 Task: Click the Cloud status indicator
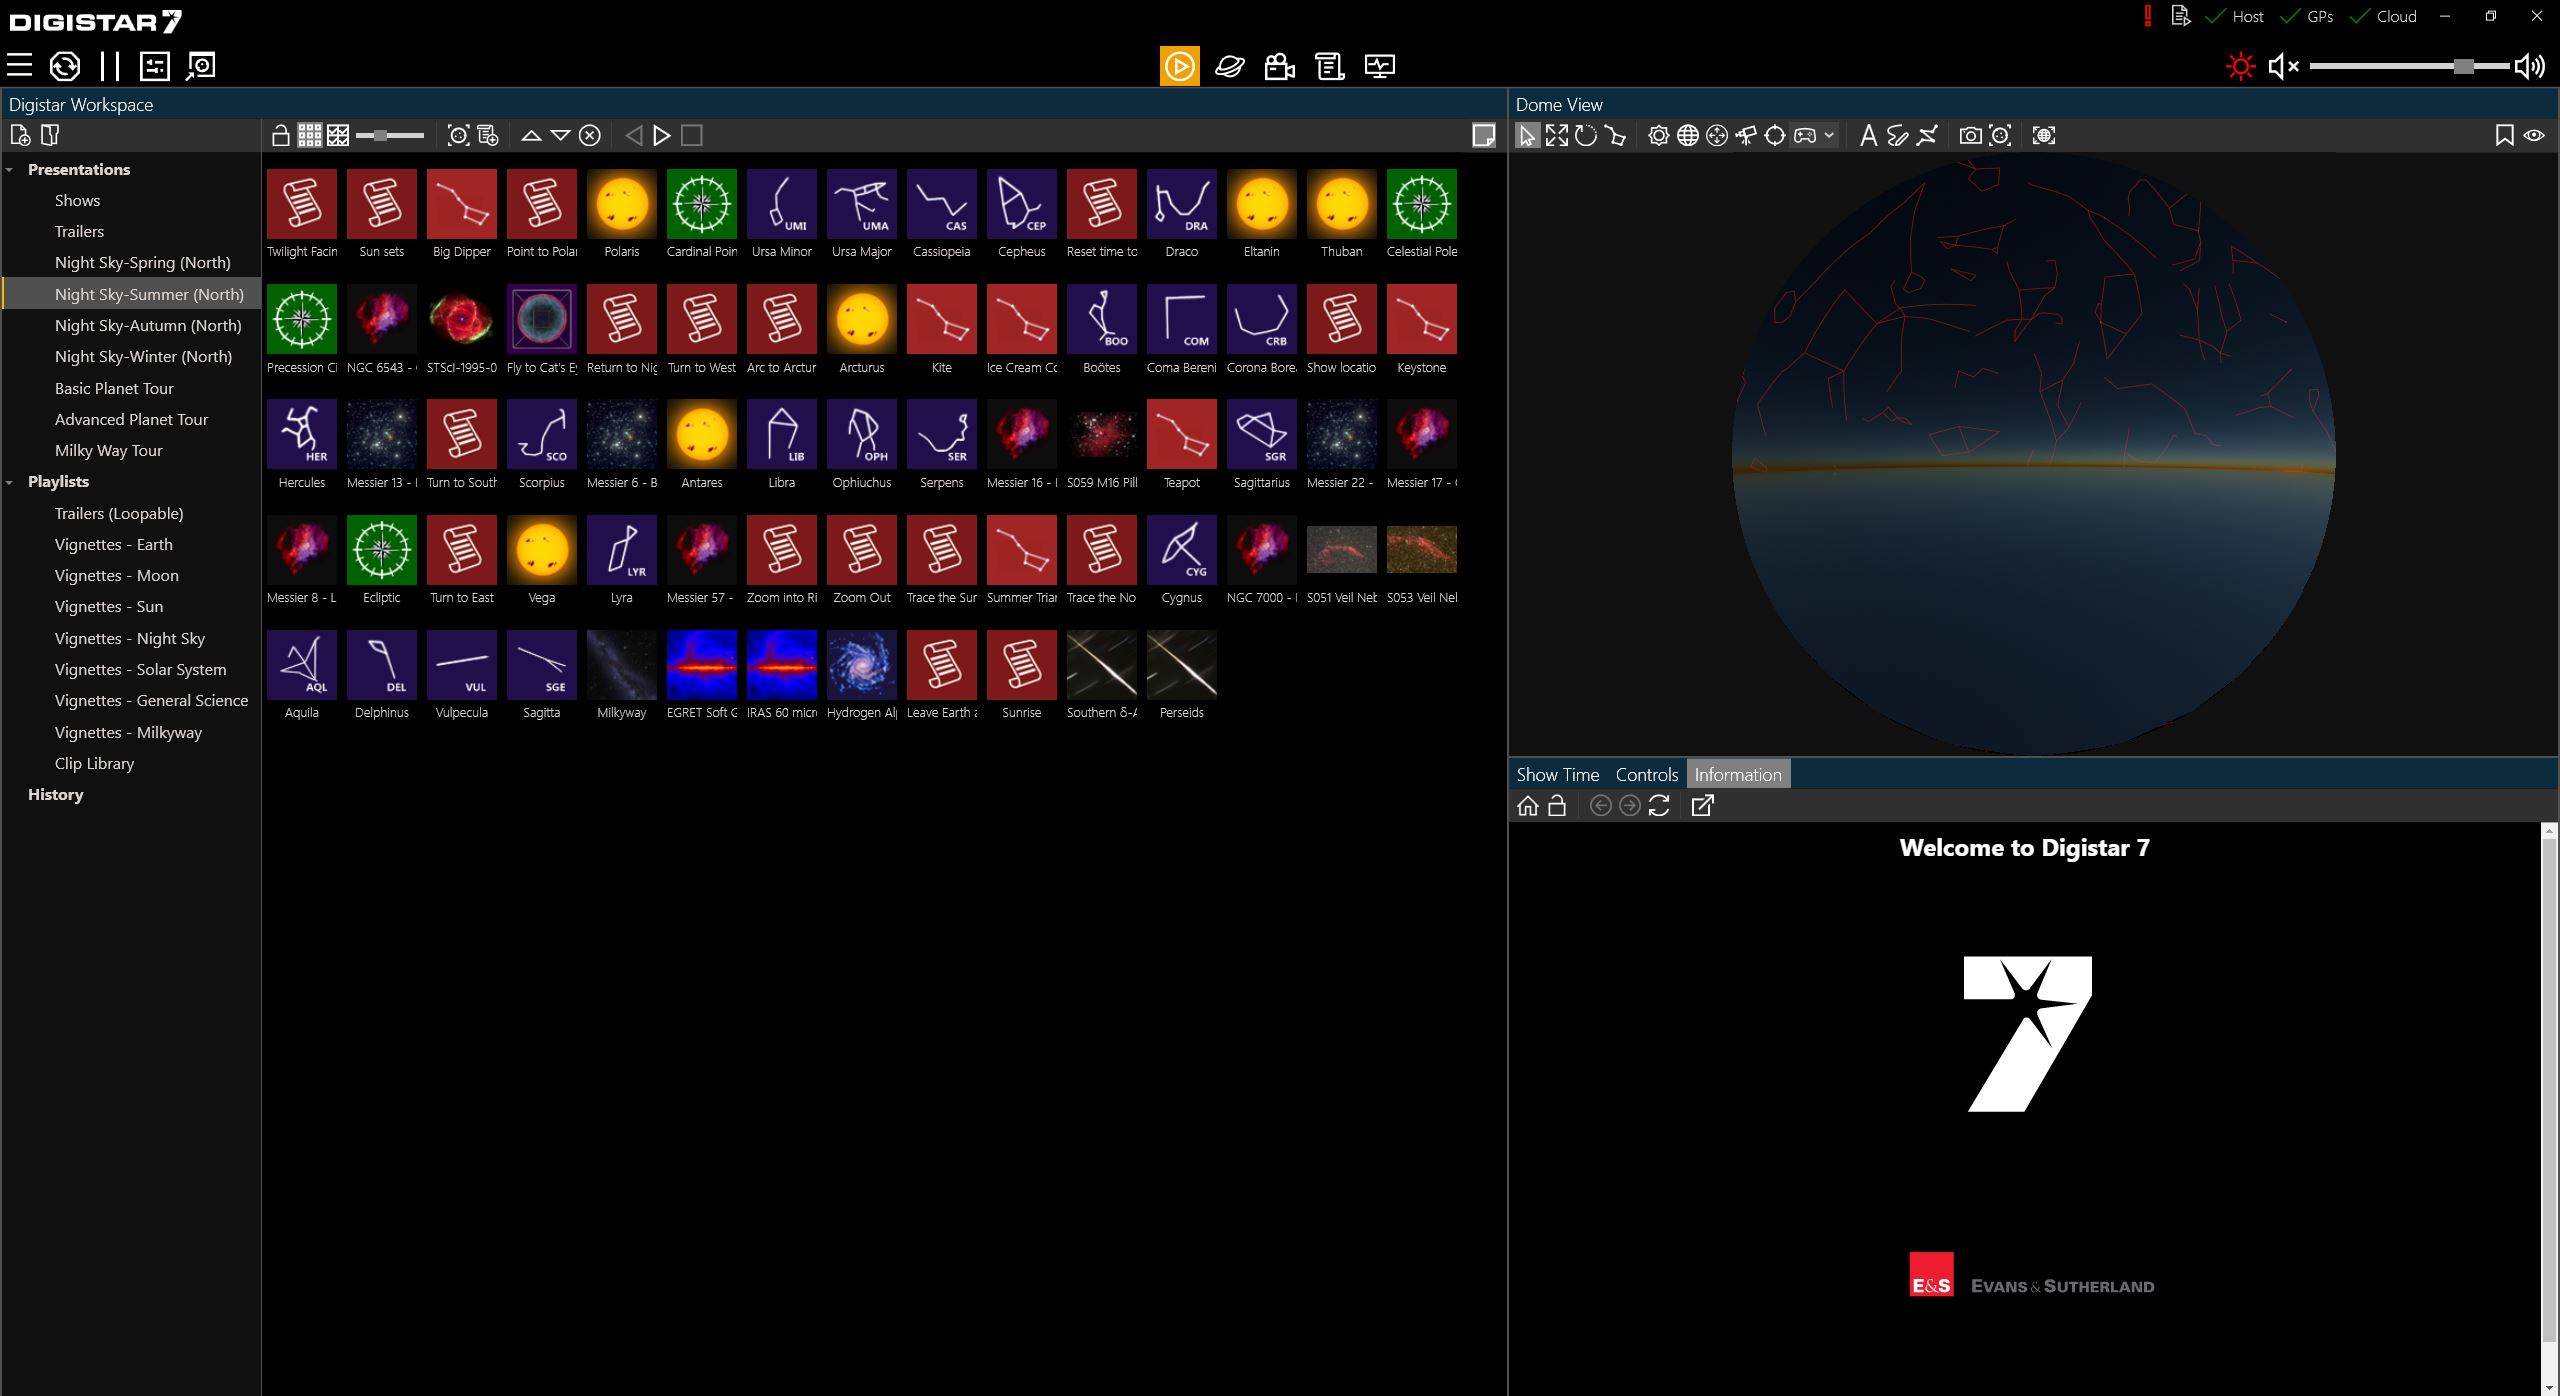coord(2383,16)
